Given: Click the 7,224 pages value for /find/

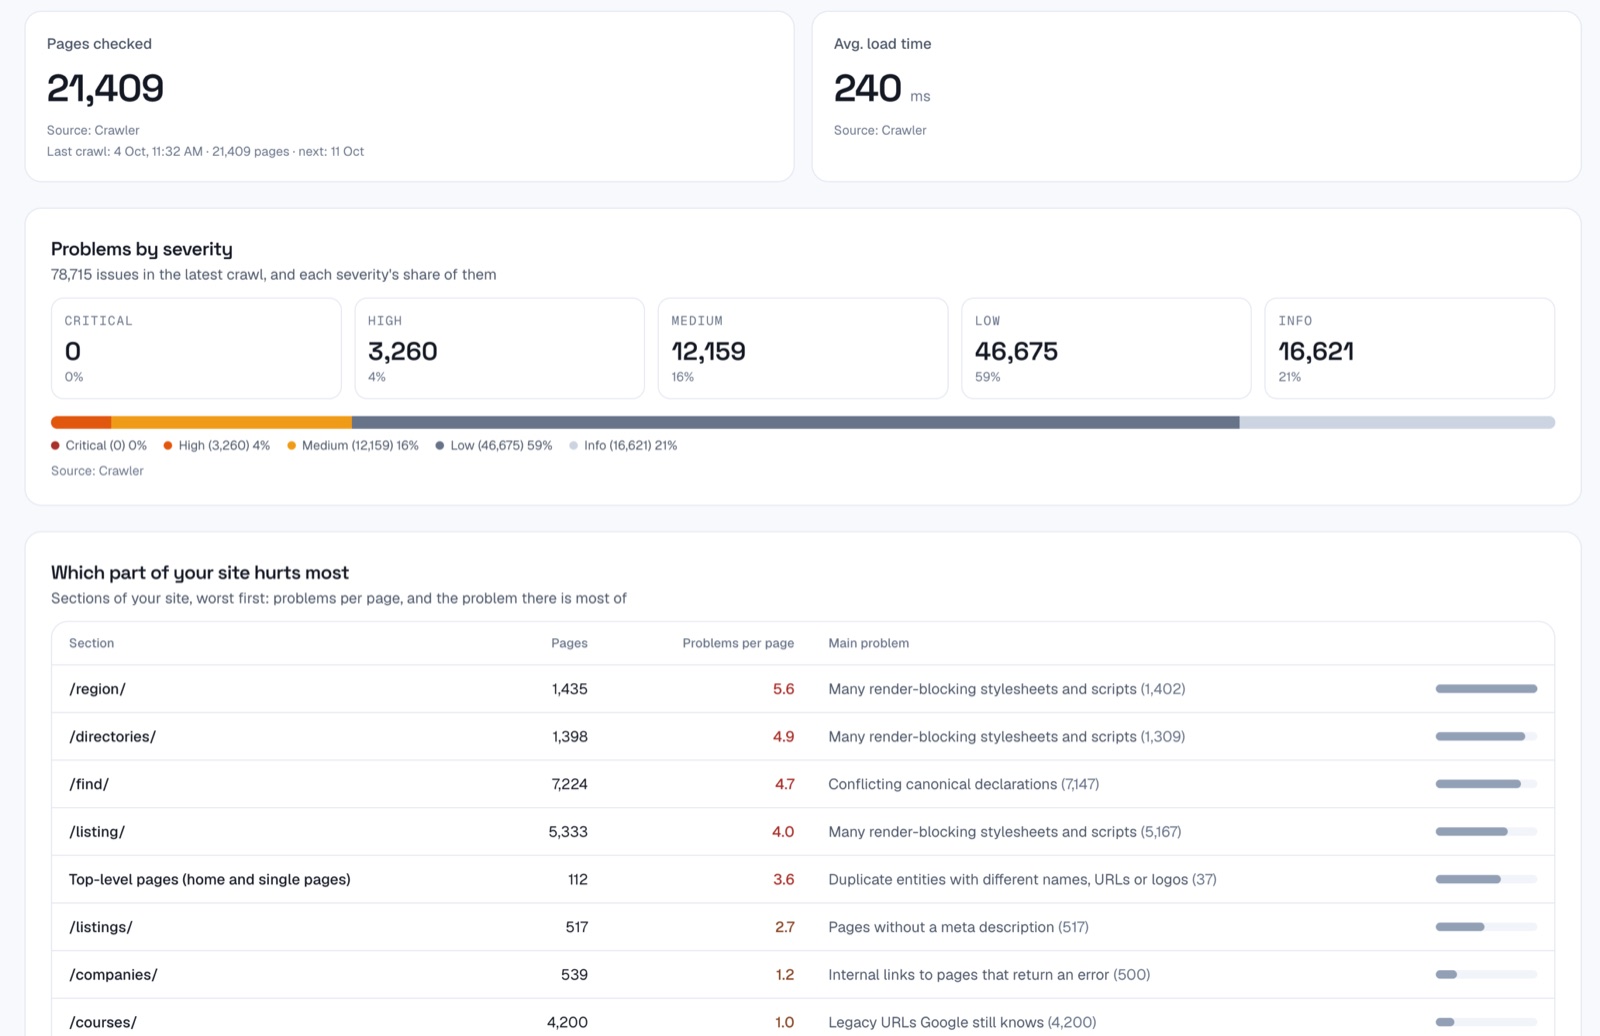Looking at the screenshot, I should [569, 784].
